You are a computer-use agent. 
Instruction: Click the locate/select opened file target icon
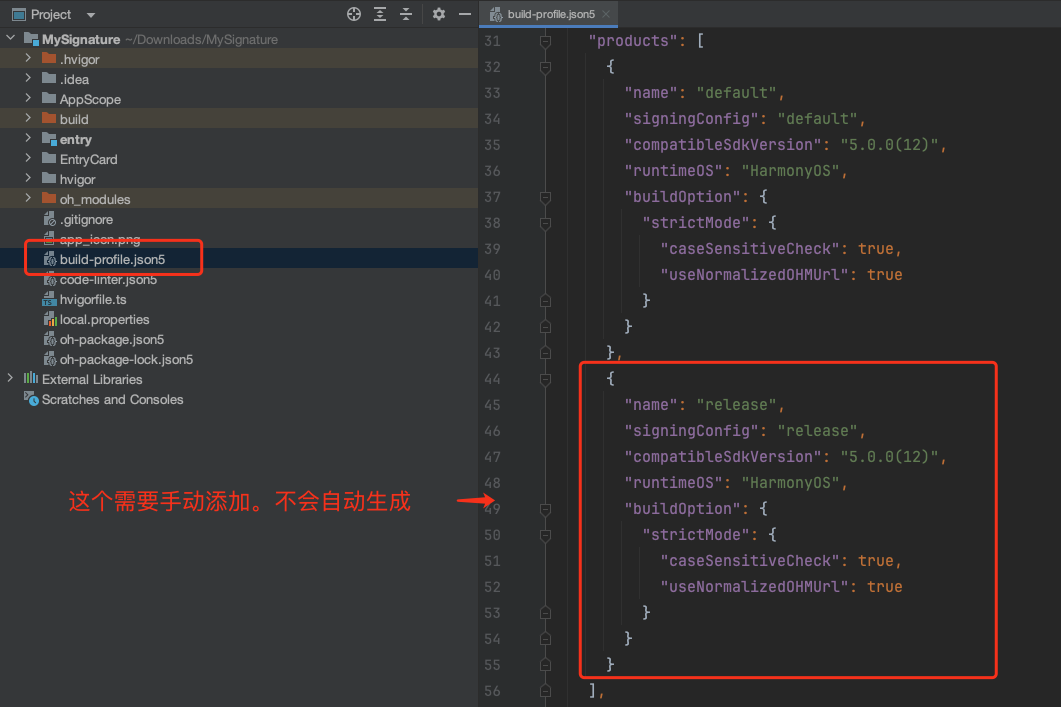click(x=353, y=14)
